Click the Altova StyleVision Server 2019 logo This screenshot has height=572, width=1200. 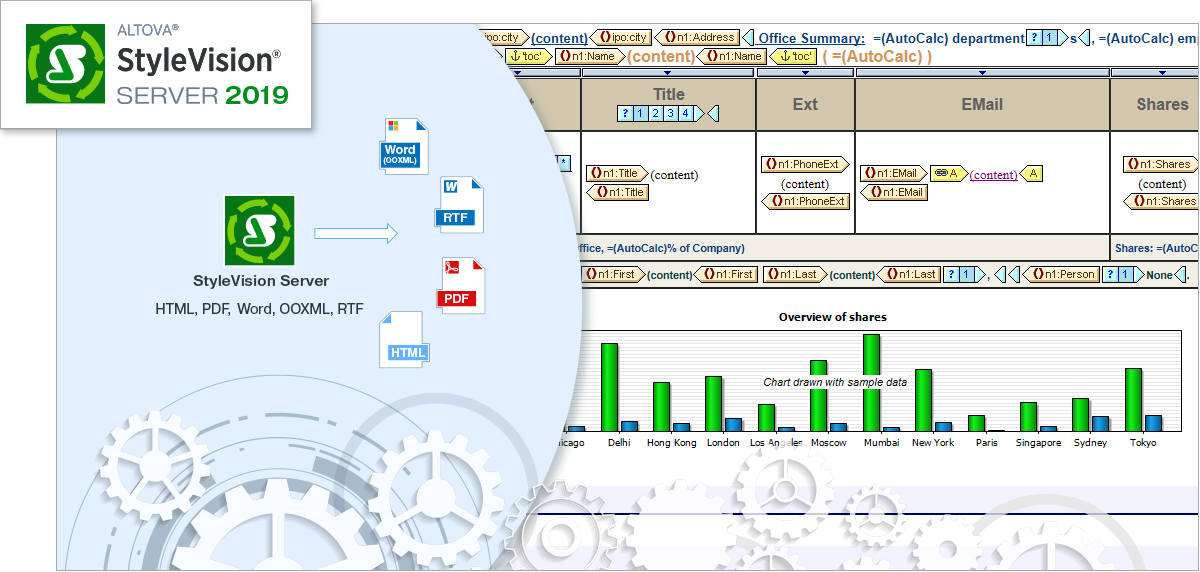point(155,62)
